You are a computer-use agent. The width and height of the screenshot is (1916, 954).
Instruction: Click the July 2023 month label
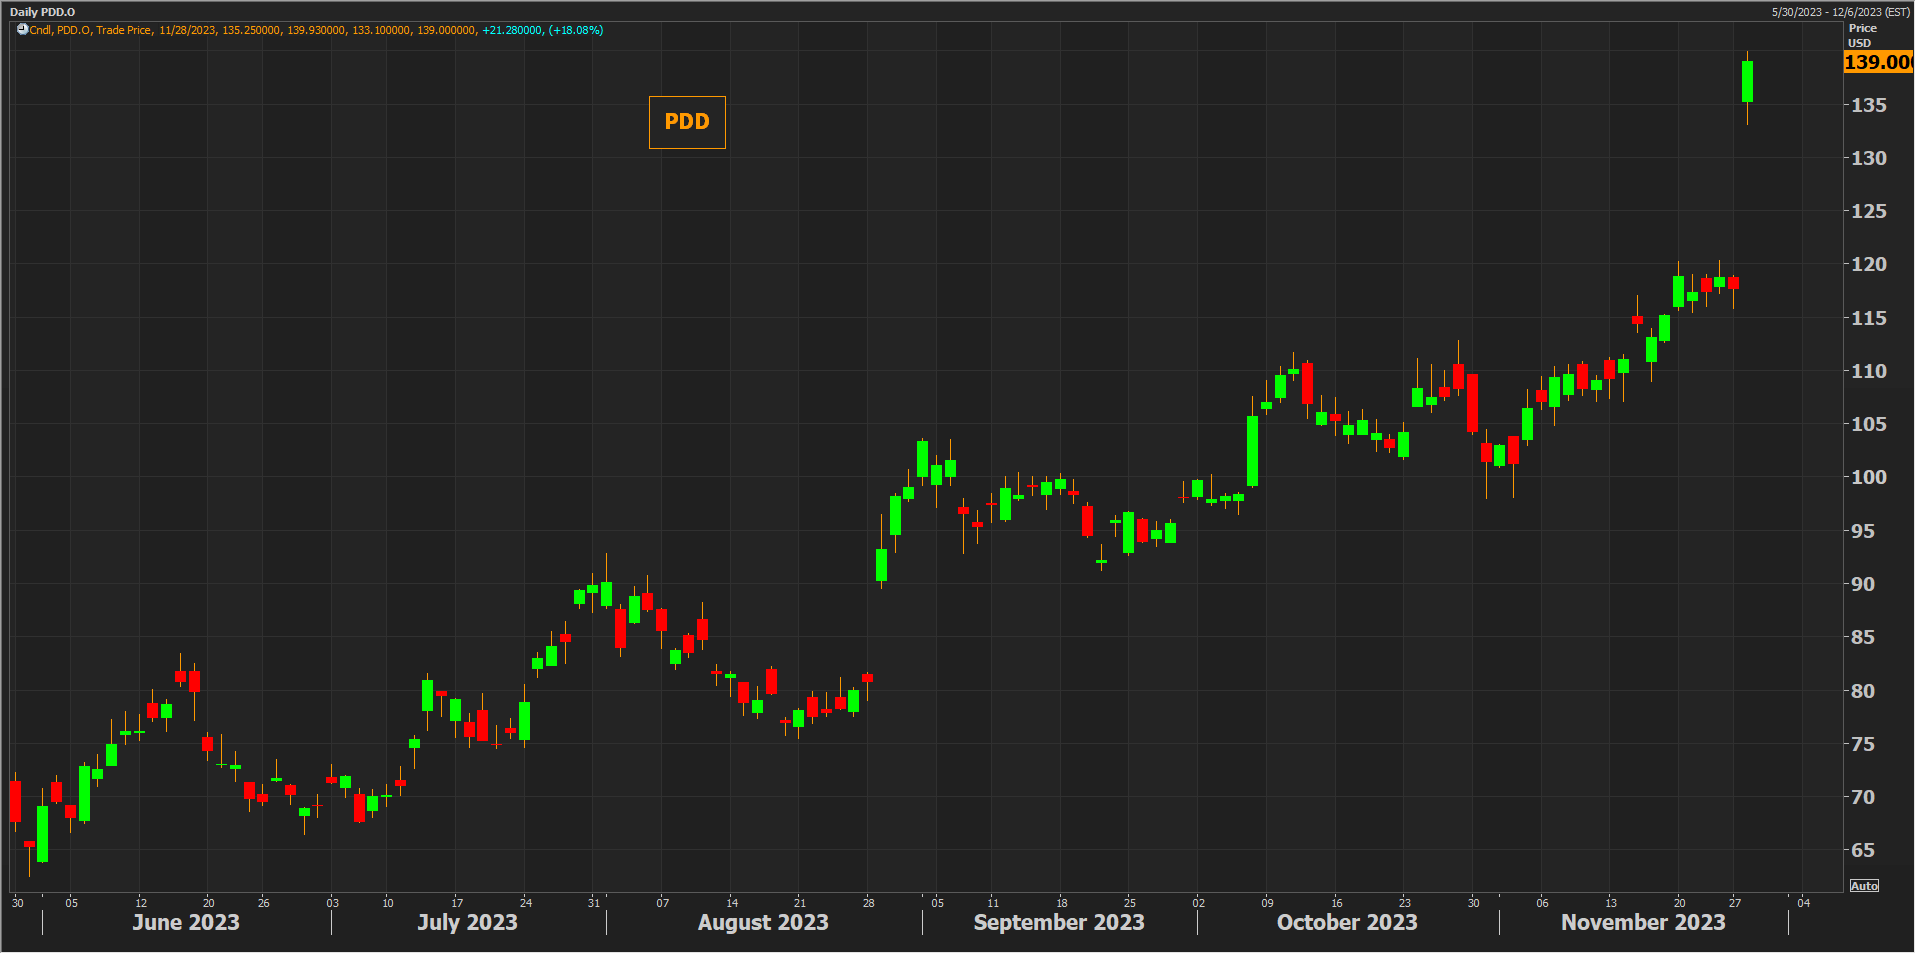[x=467, y=922]
